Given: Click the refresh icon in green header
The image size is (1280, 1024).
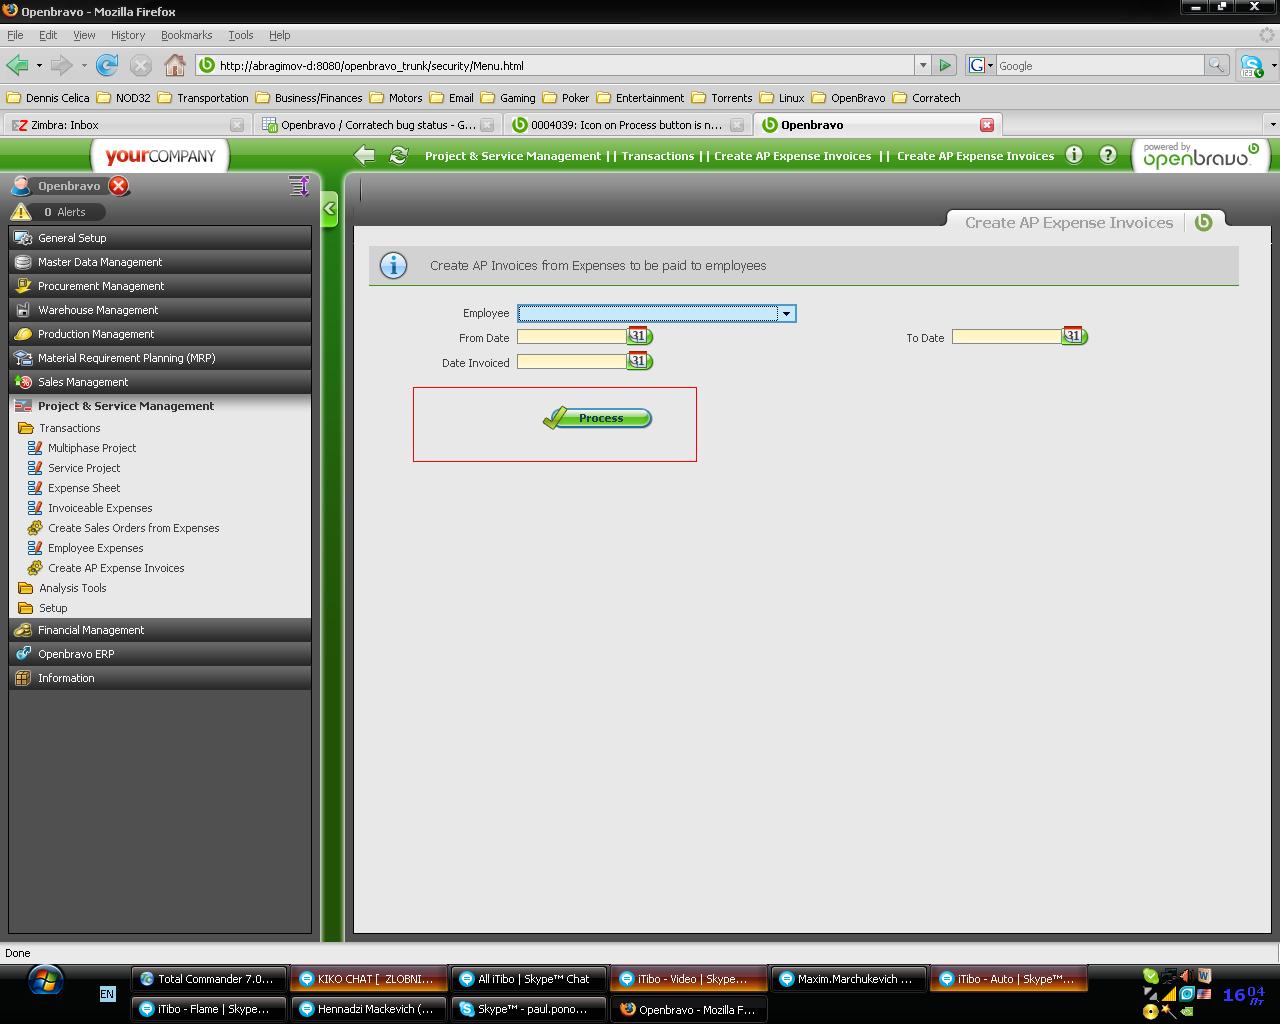Looking at the screenshot, I should pos(398,155).
